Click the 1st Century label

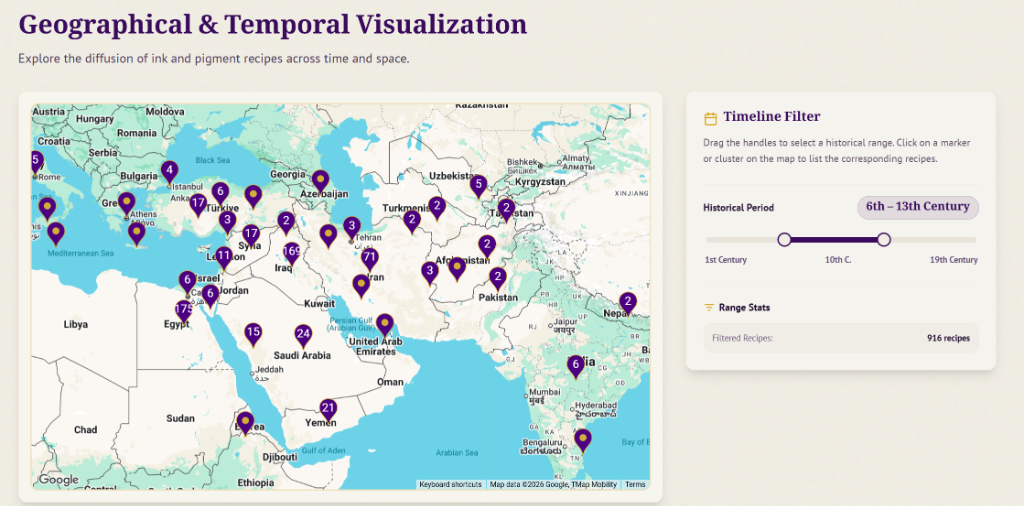(x=726, y=260)
